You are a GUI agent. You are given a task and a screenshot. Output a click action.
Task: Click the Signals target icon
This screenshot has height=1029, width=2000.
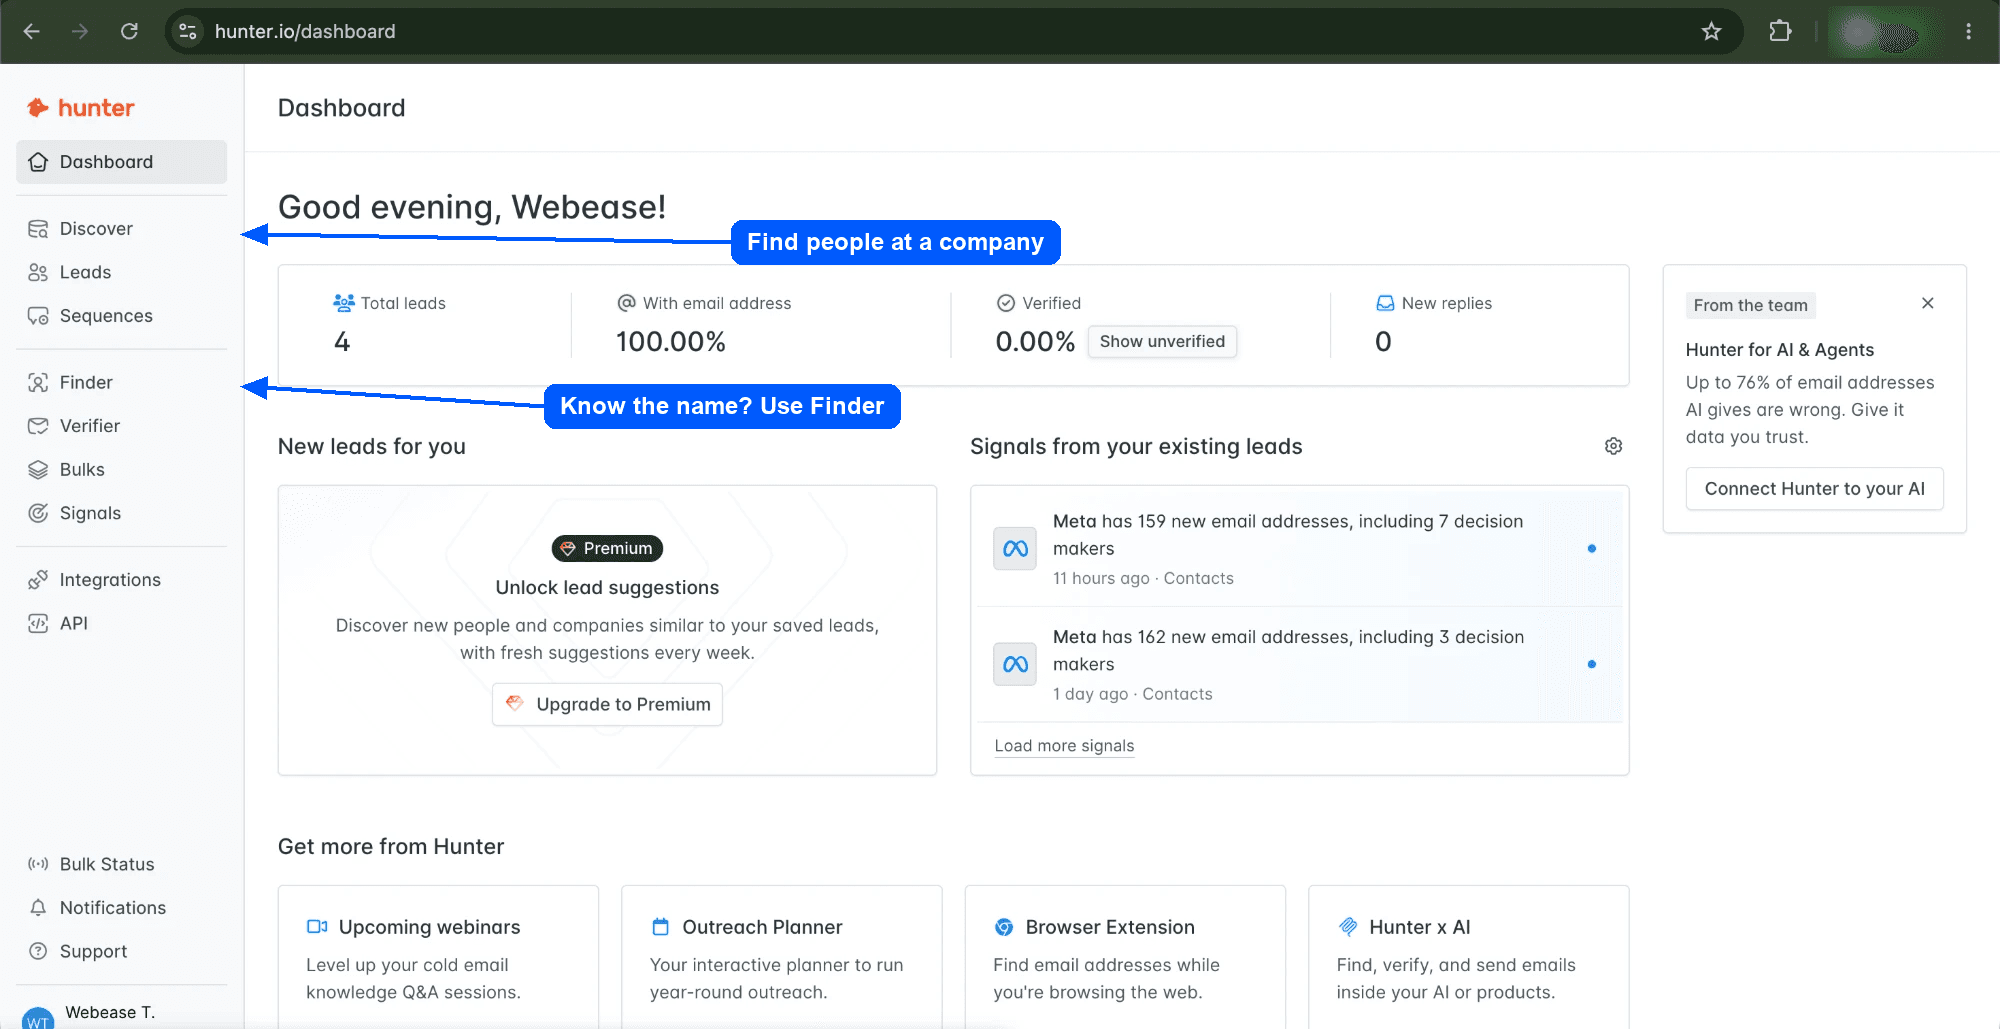click(38, 513)
